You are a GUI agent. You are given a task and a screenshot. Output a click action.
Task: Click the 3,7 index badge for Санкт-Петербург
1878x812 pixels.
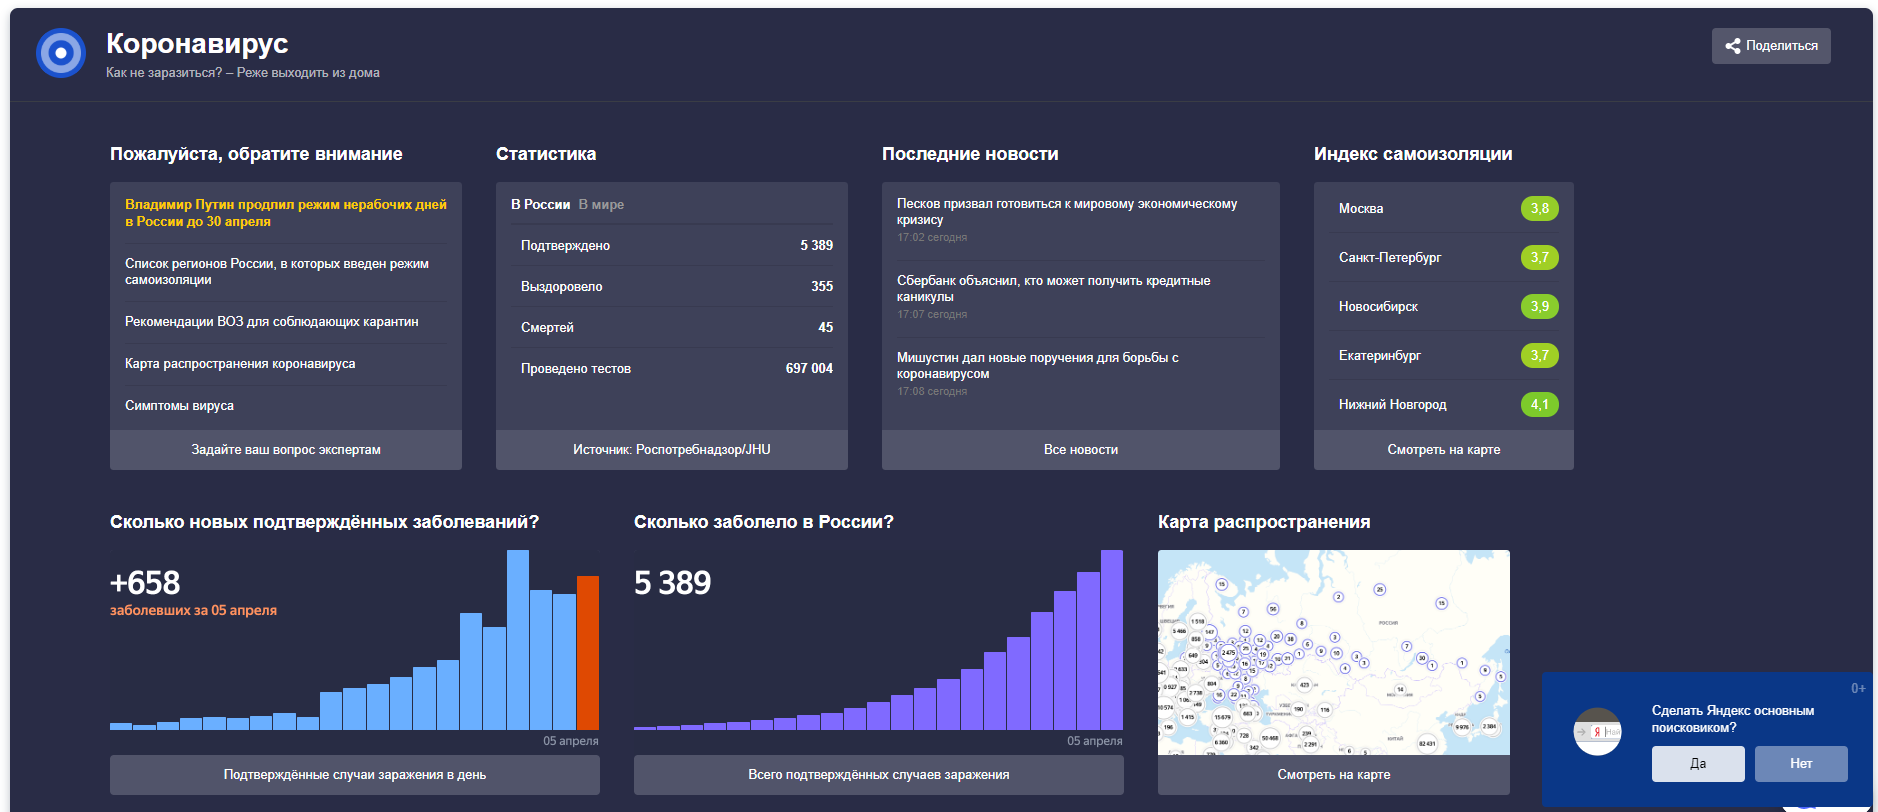click(1540, 258)
